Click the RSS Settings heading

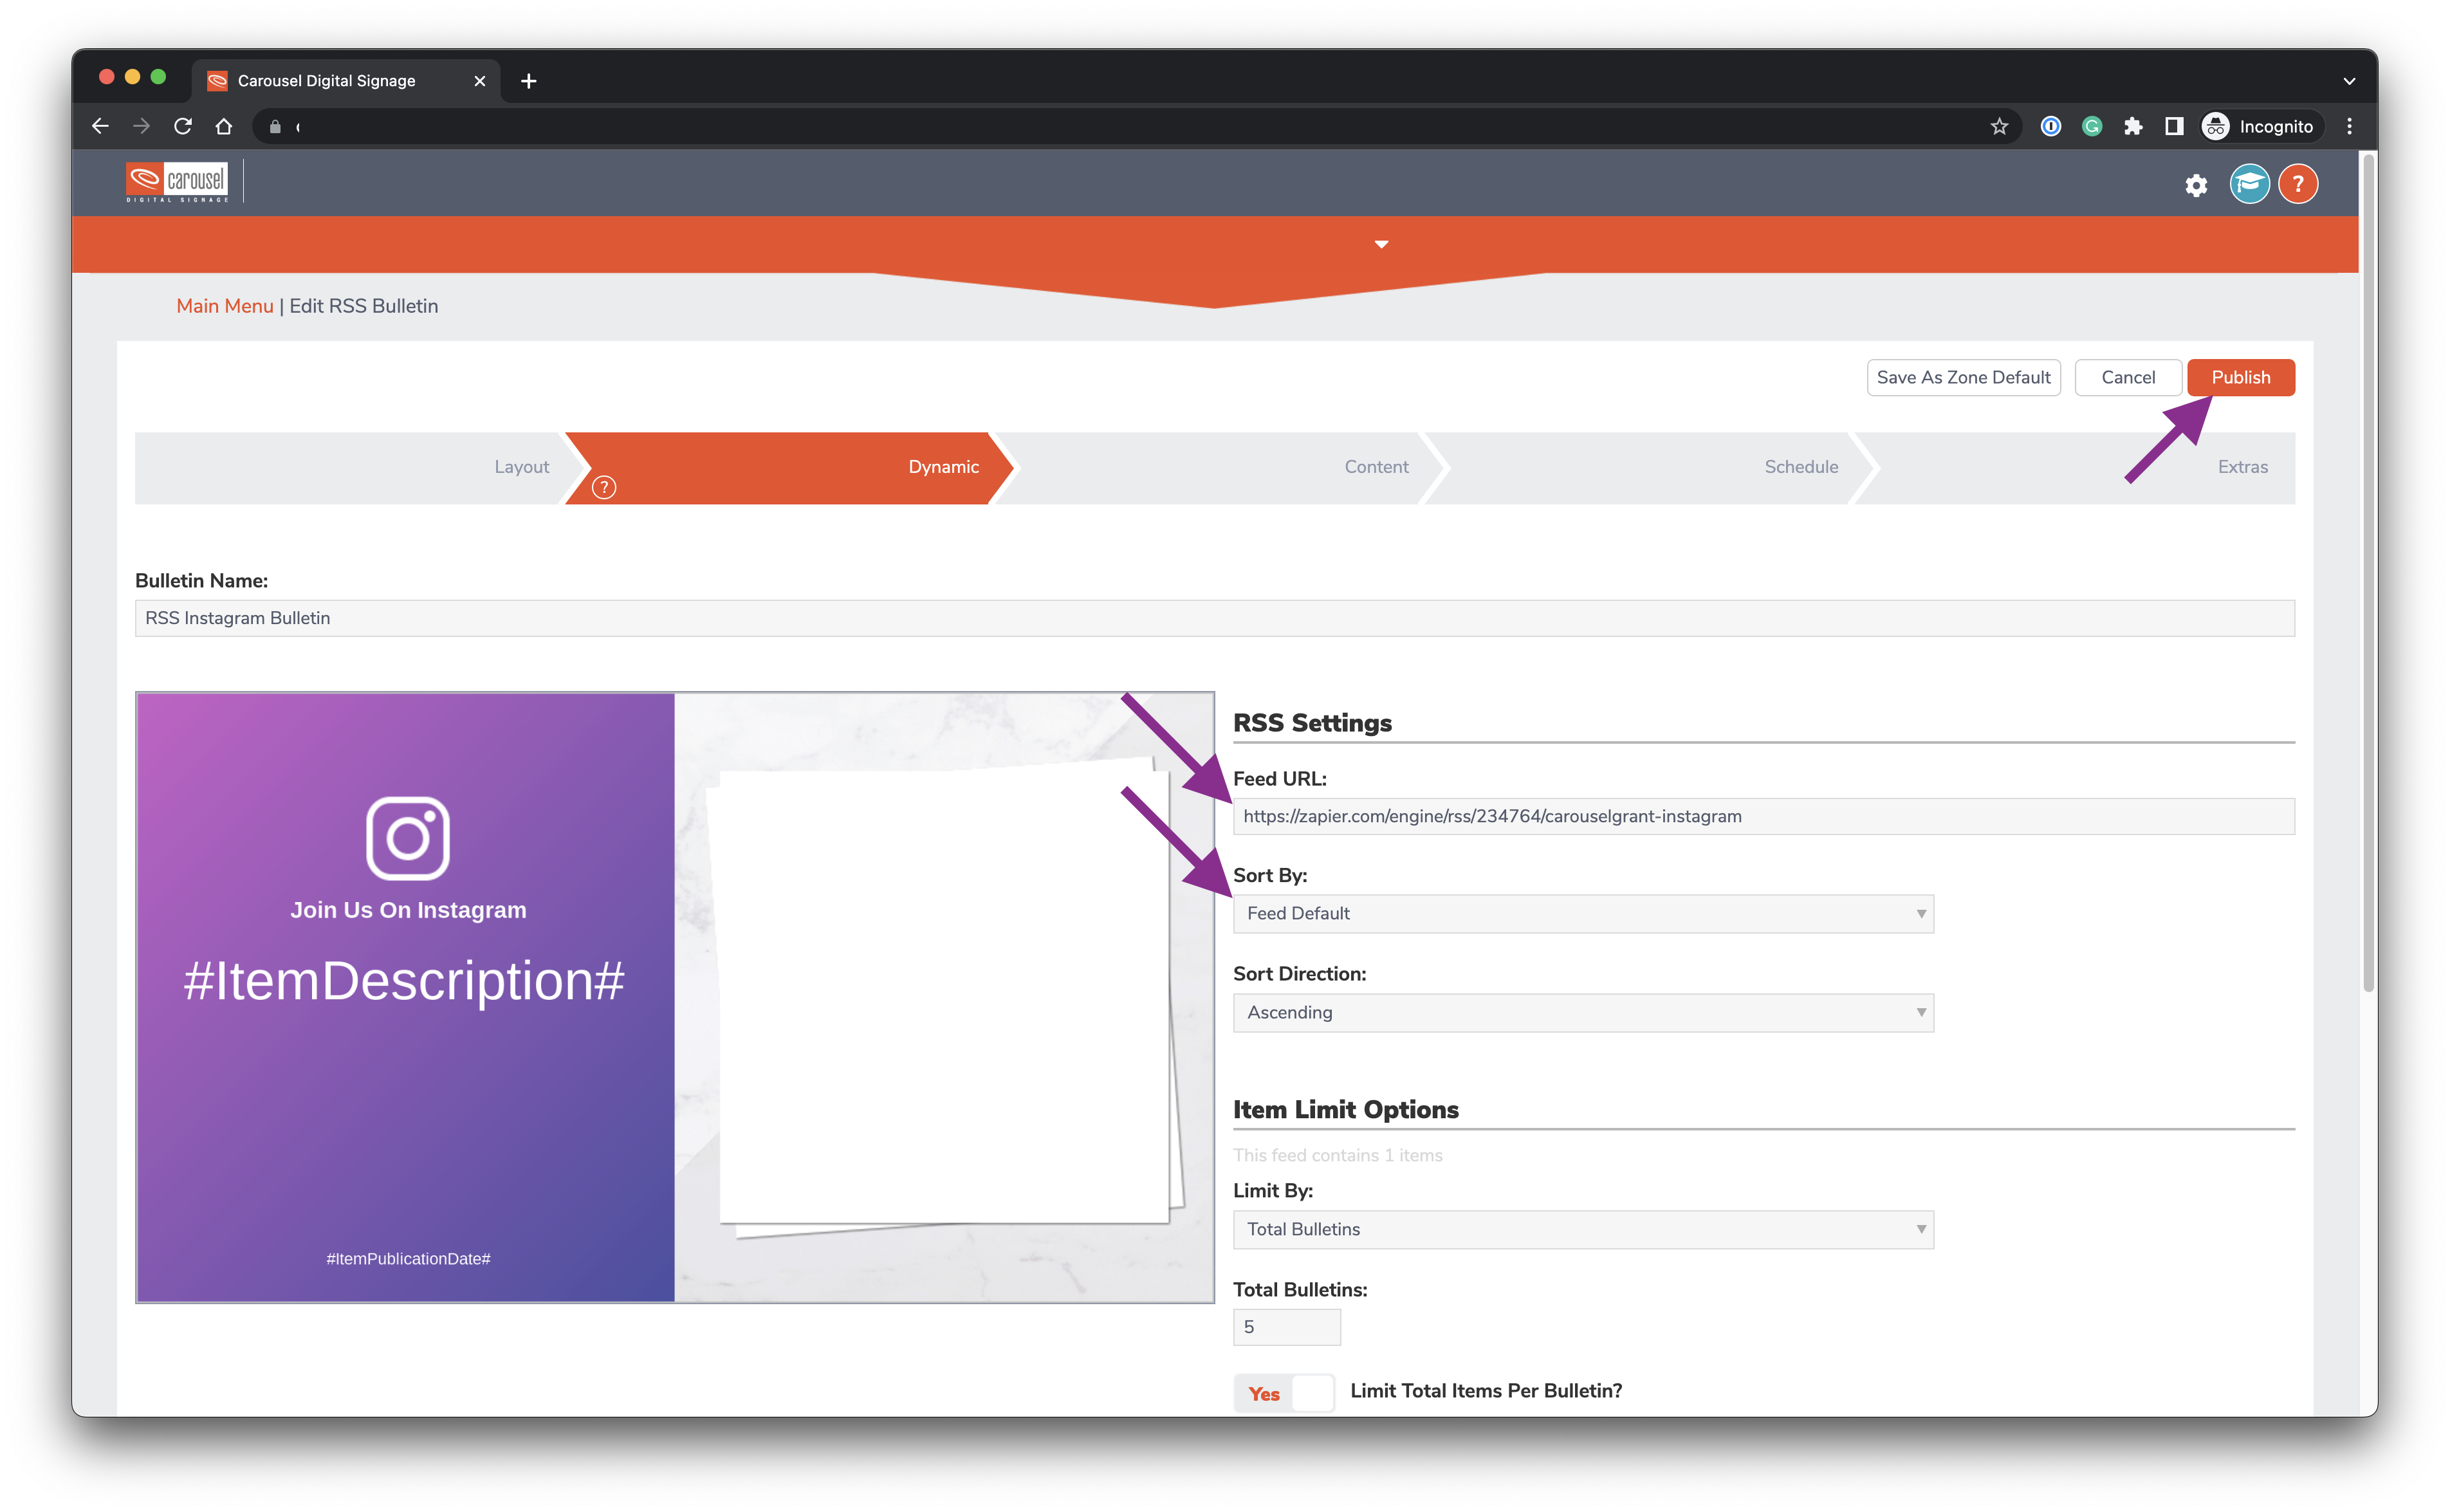point(1312,723)
